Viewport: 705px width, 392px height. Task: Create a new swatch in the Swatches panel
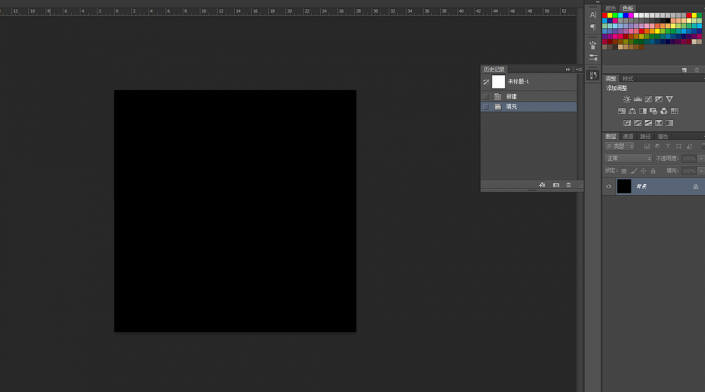click(684, 70)
